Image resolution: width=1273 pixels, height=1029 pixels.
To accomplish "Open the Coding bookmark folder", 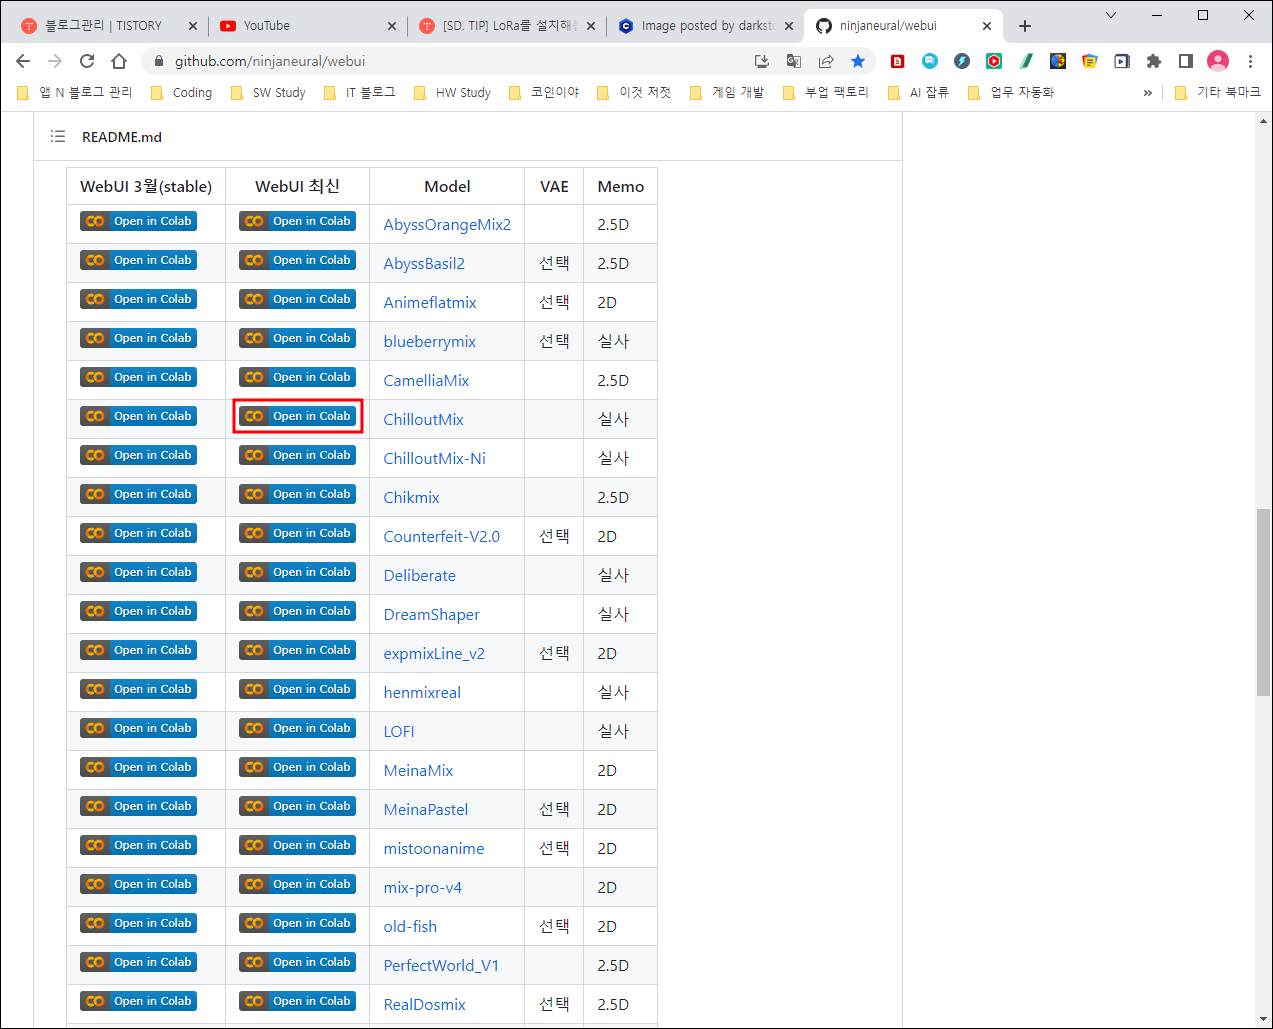I will click(x=181, y=93).
